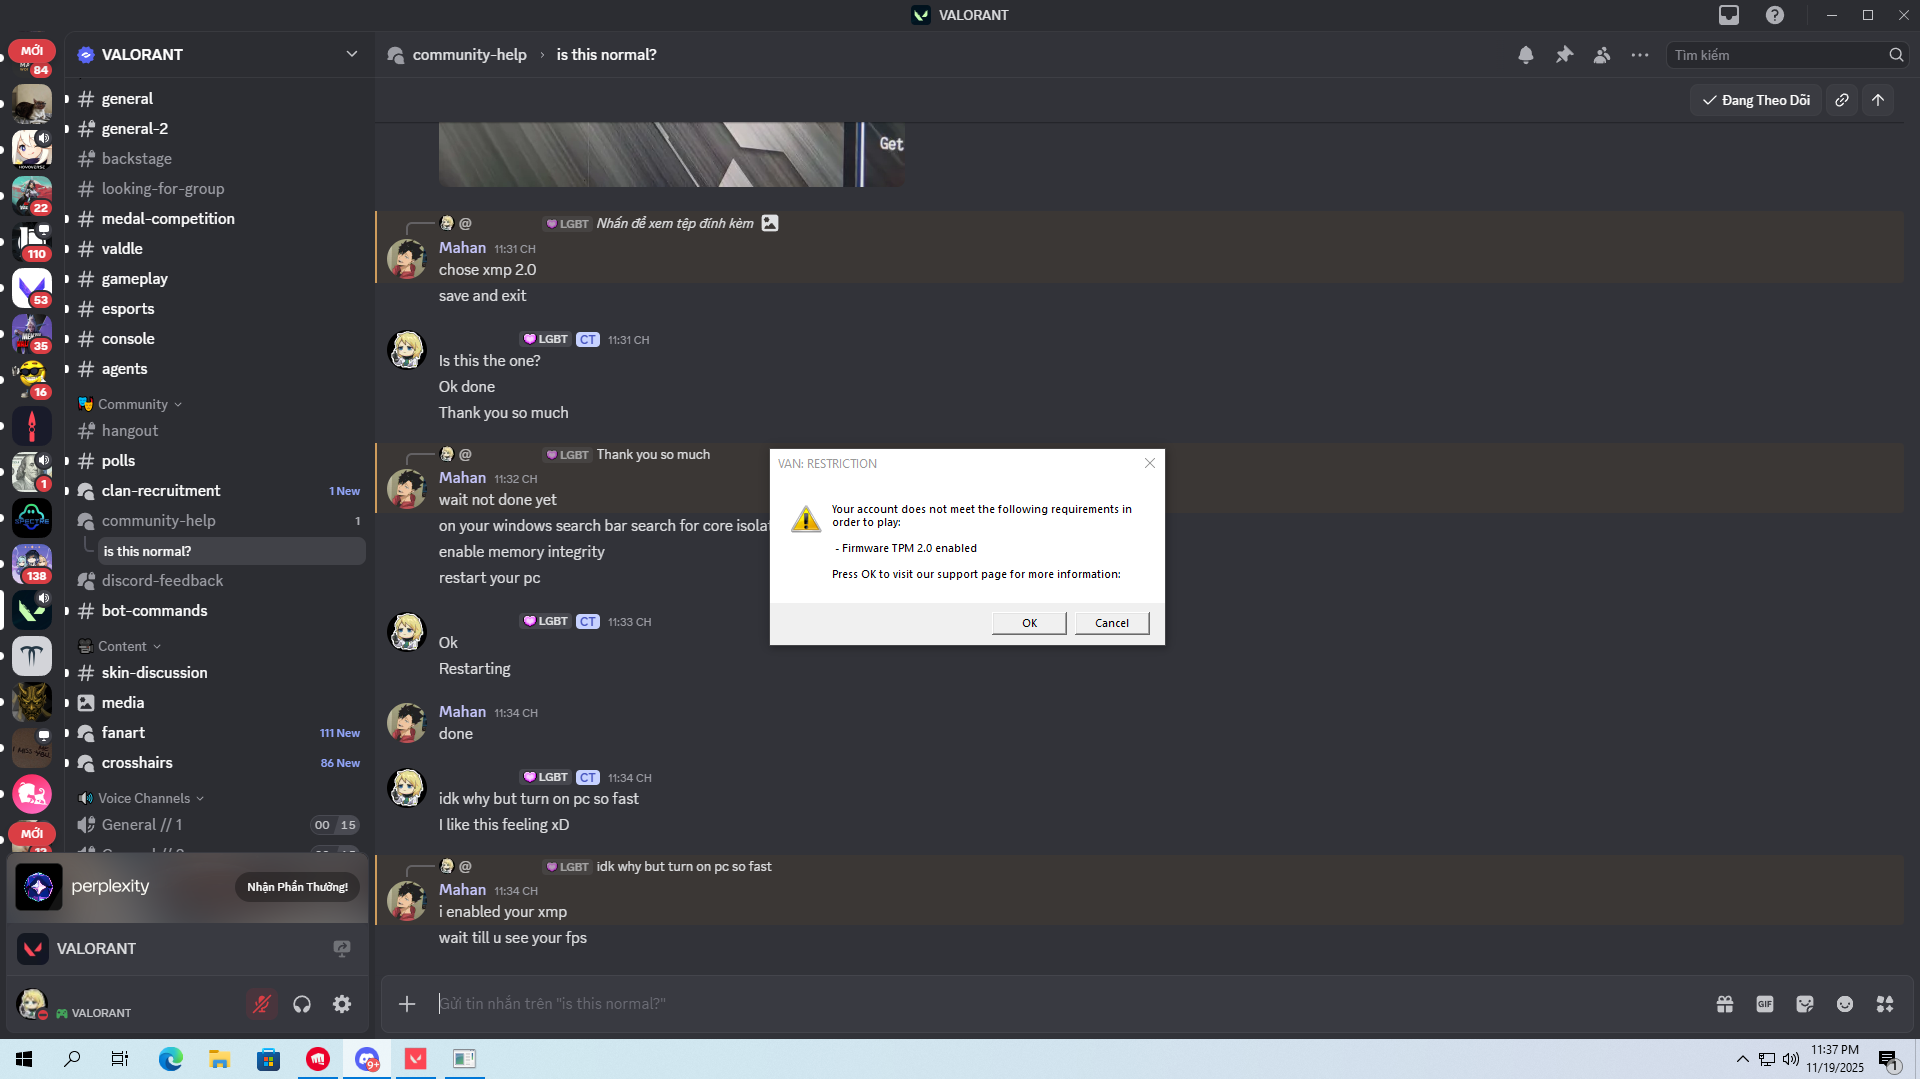This screenshot has width=1920, height=1079.
Task: Open Windows Start menu
Action: pyautogui.click(x=24, y=1059)
